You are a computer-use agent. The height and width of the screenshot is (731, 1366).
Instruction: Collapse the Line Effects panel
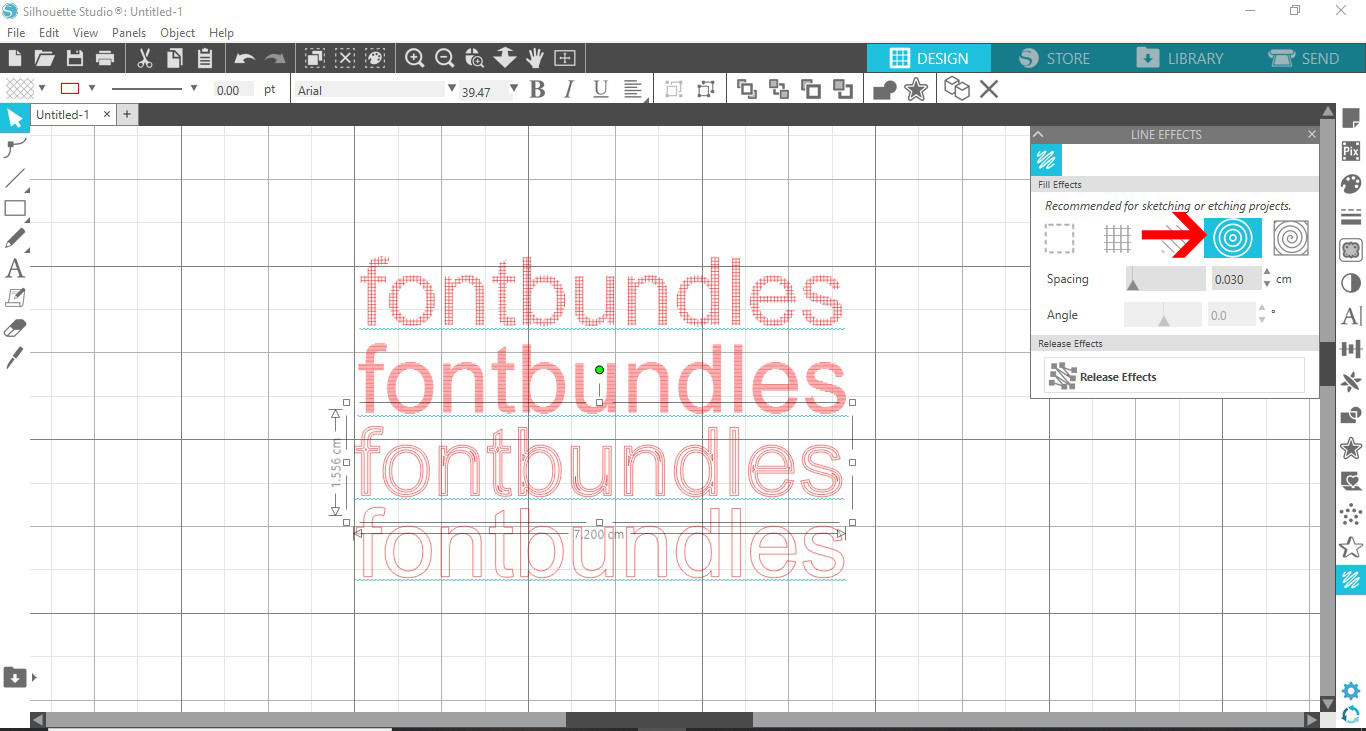point(1038,134)
